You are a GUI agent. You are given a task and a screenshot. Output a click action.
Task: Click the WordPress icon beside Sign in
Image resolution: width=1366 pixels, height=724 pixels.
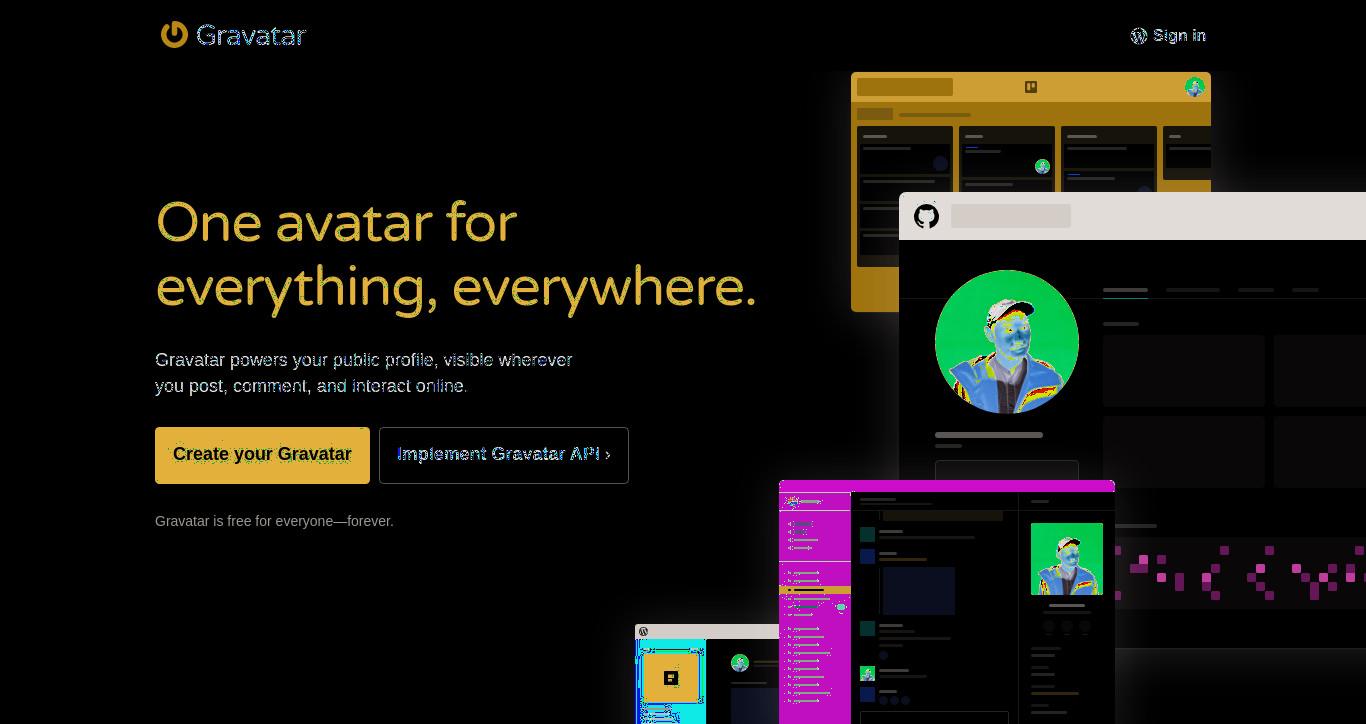[x=1138, y=36]
